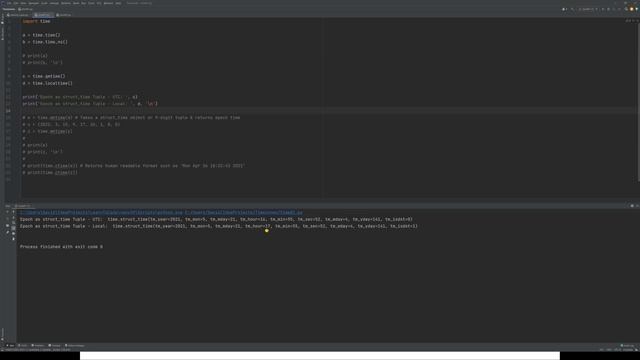Image resolution: width=640 pixels, height=360 pixels.
Task: Click the 'd = time.localtime()' line
Action: (47, 83)
